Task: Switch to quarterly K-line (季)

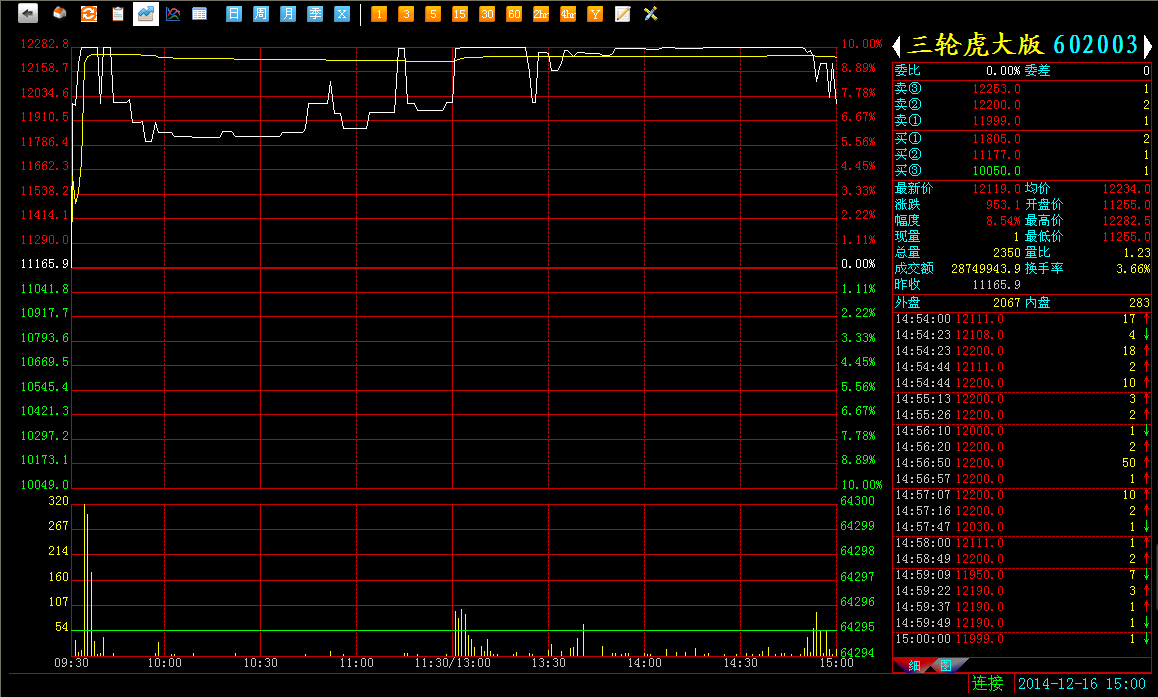Action: coord(315,13)
